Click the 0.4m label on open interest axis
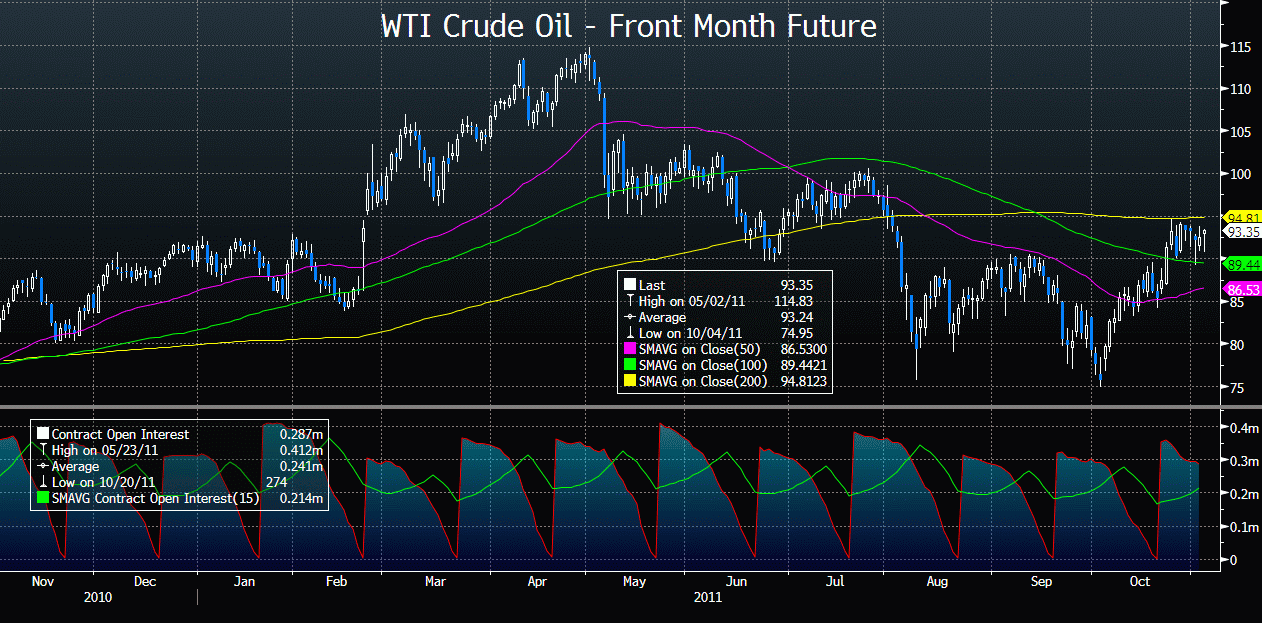 point(1243,428)
